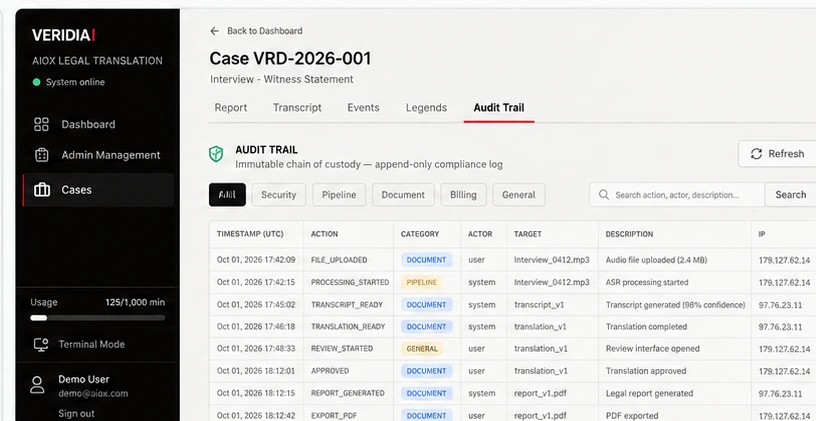This screenshot has width=816, height=421.
Task: Click description Audio file uploaded (2.4 MB)
Action: point(656,260)
